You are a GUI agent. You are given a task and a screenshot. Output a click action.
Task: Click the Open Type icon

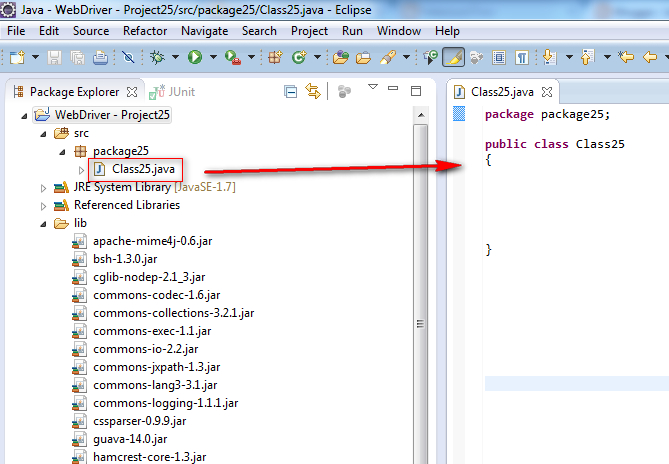pyautogui.click(x=341, y=57)
